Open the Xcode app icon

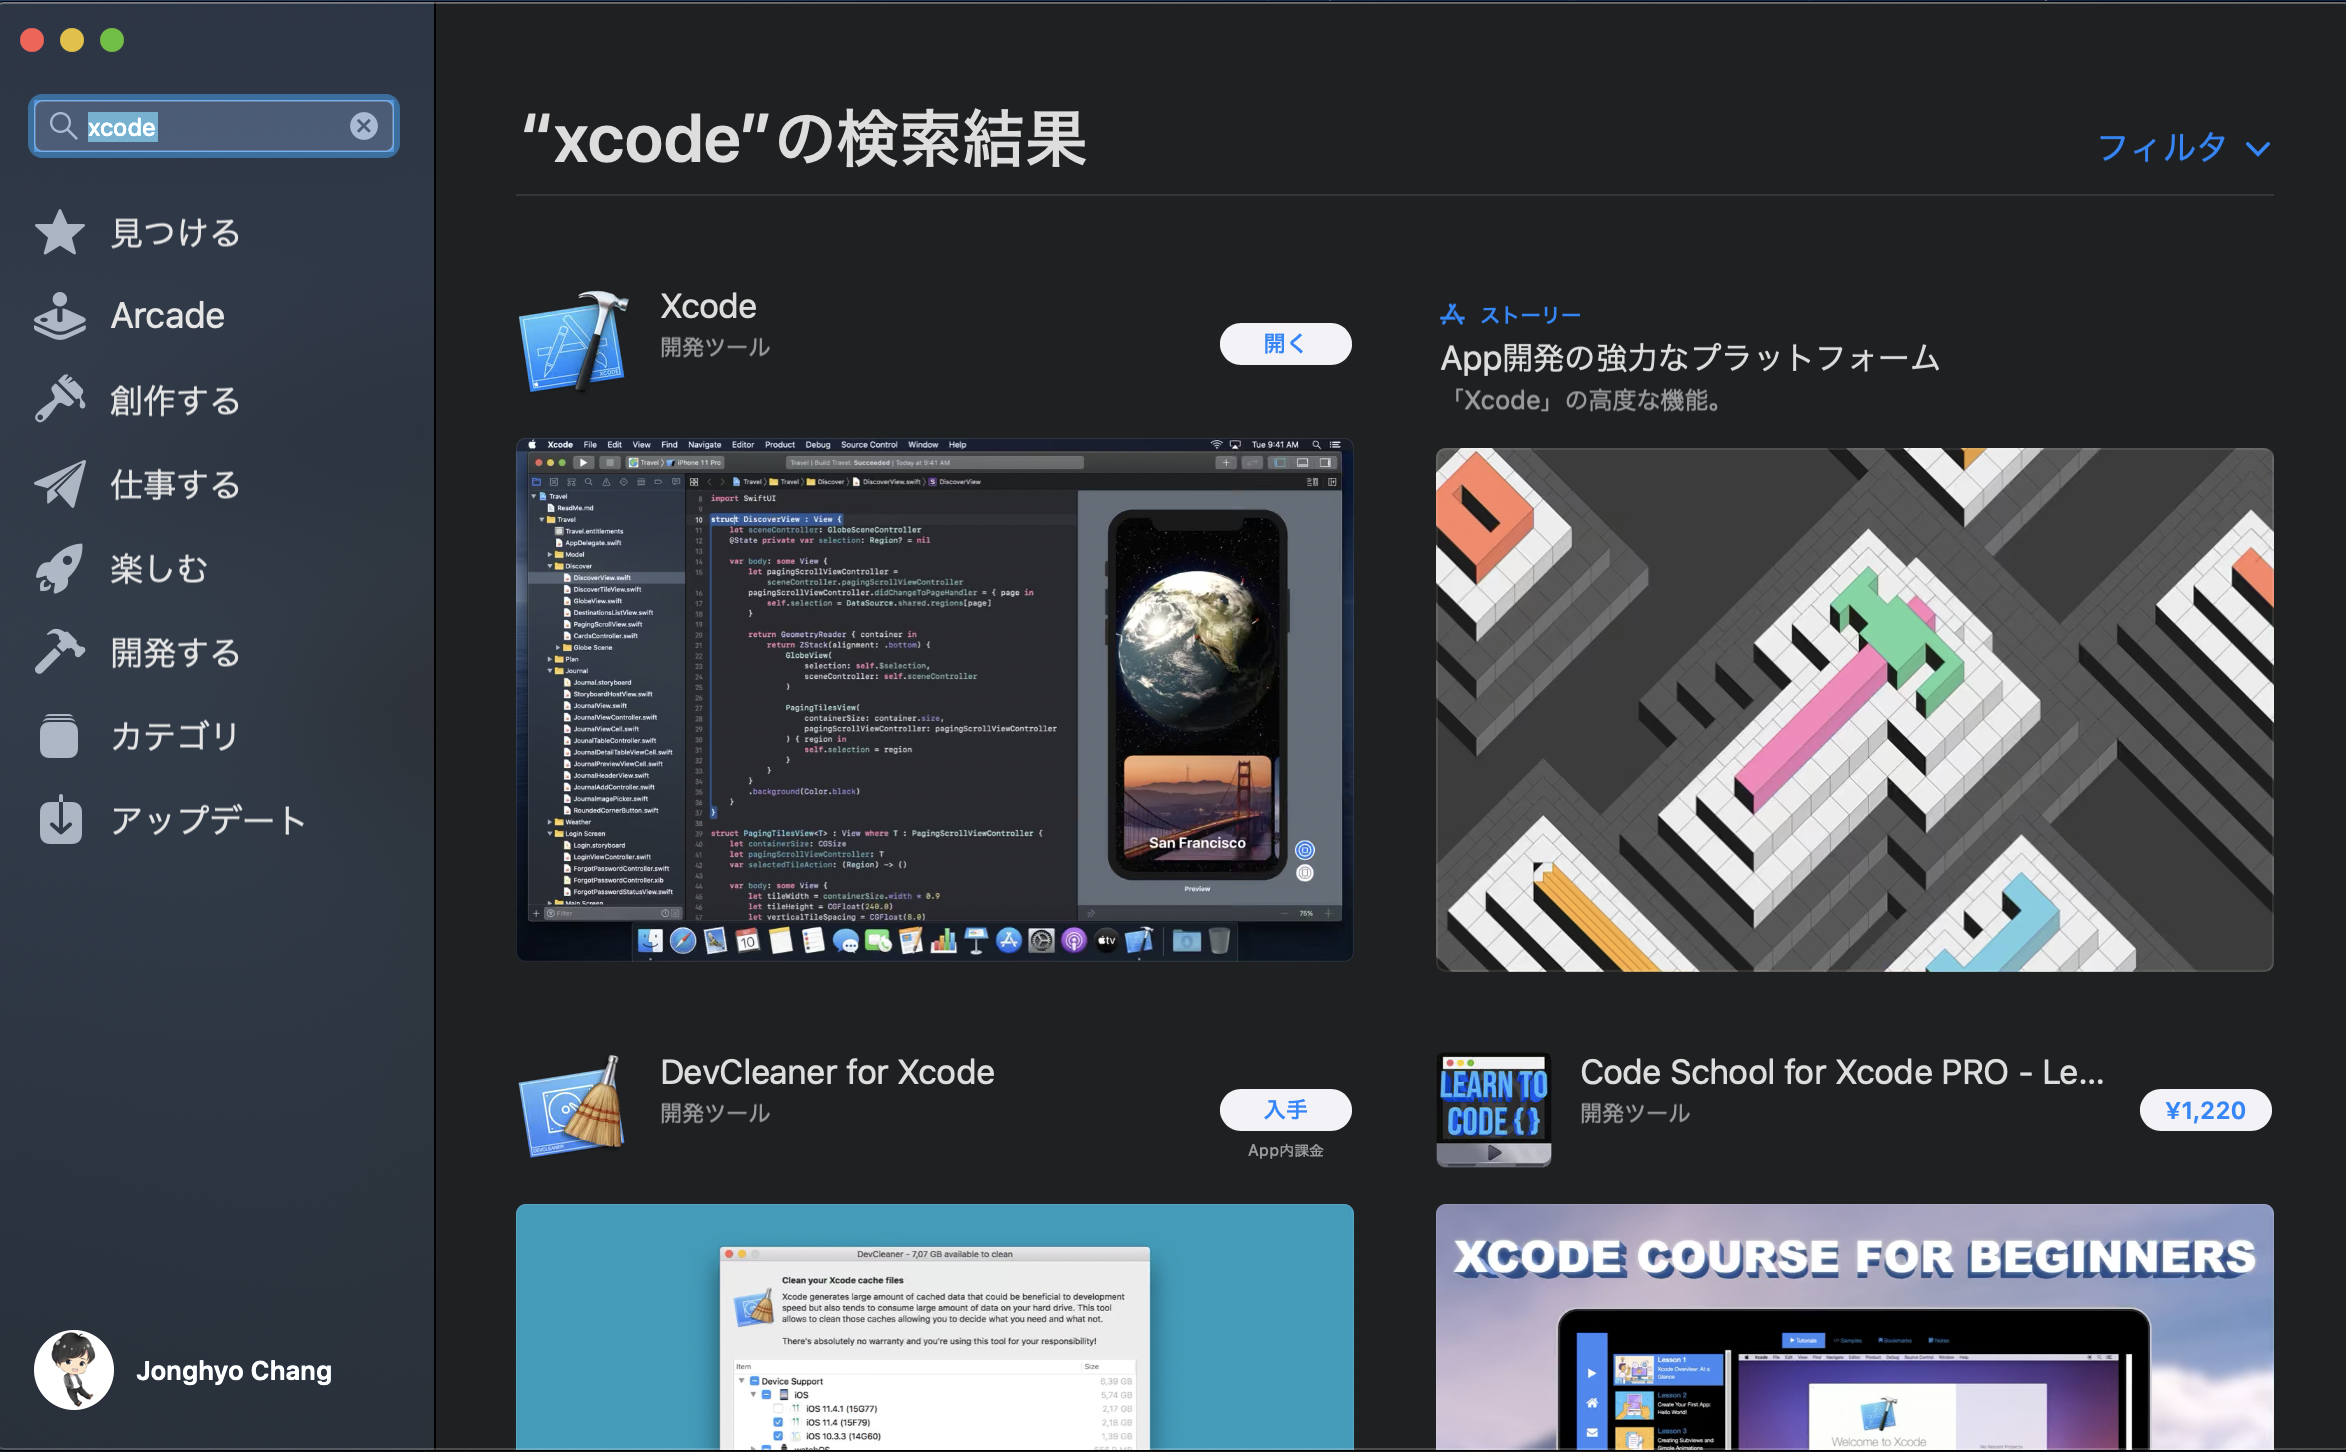(x=574, y=341)
